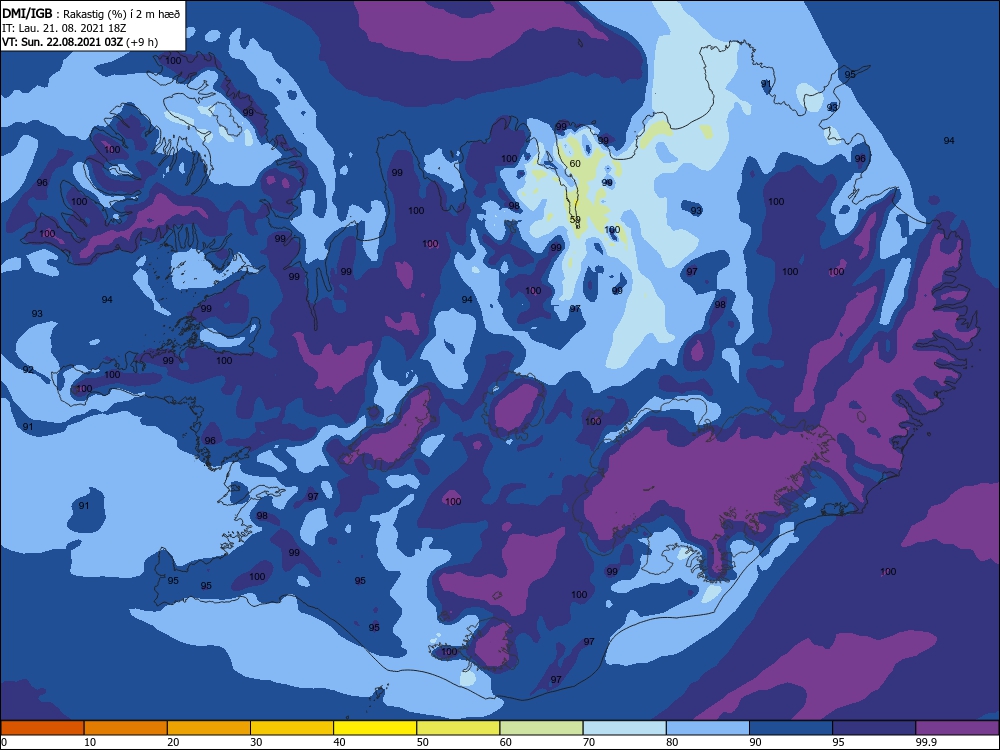Select the 40–50 bright yellow legend swatch
Screen dimensions: 1000x750
375,728
